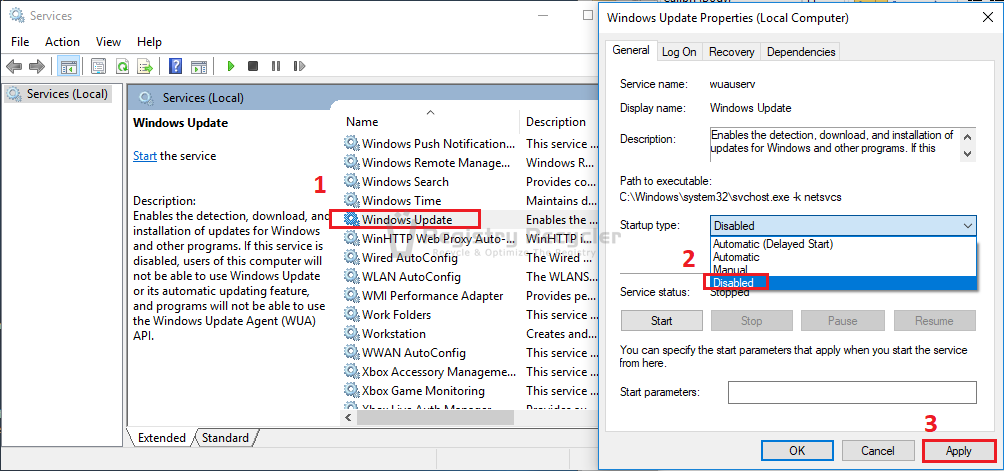
Task: Click the Back arrow in Services toolbar
Action: [14, 66]
